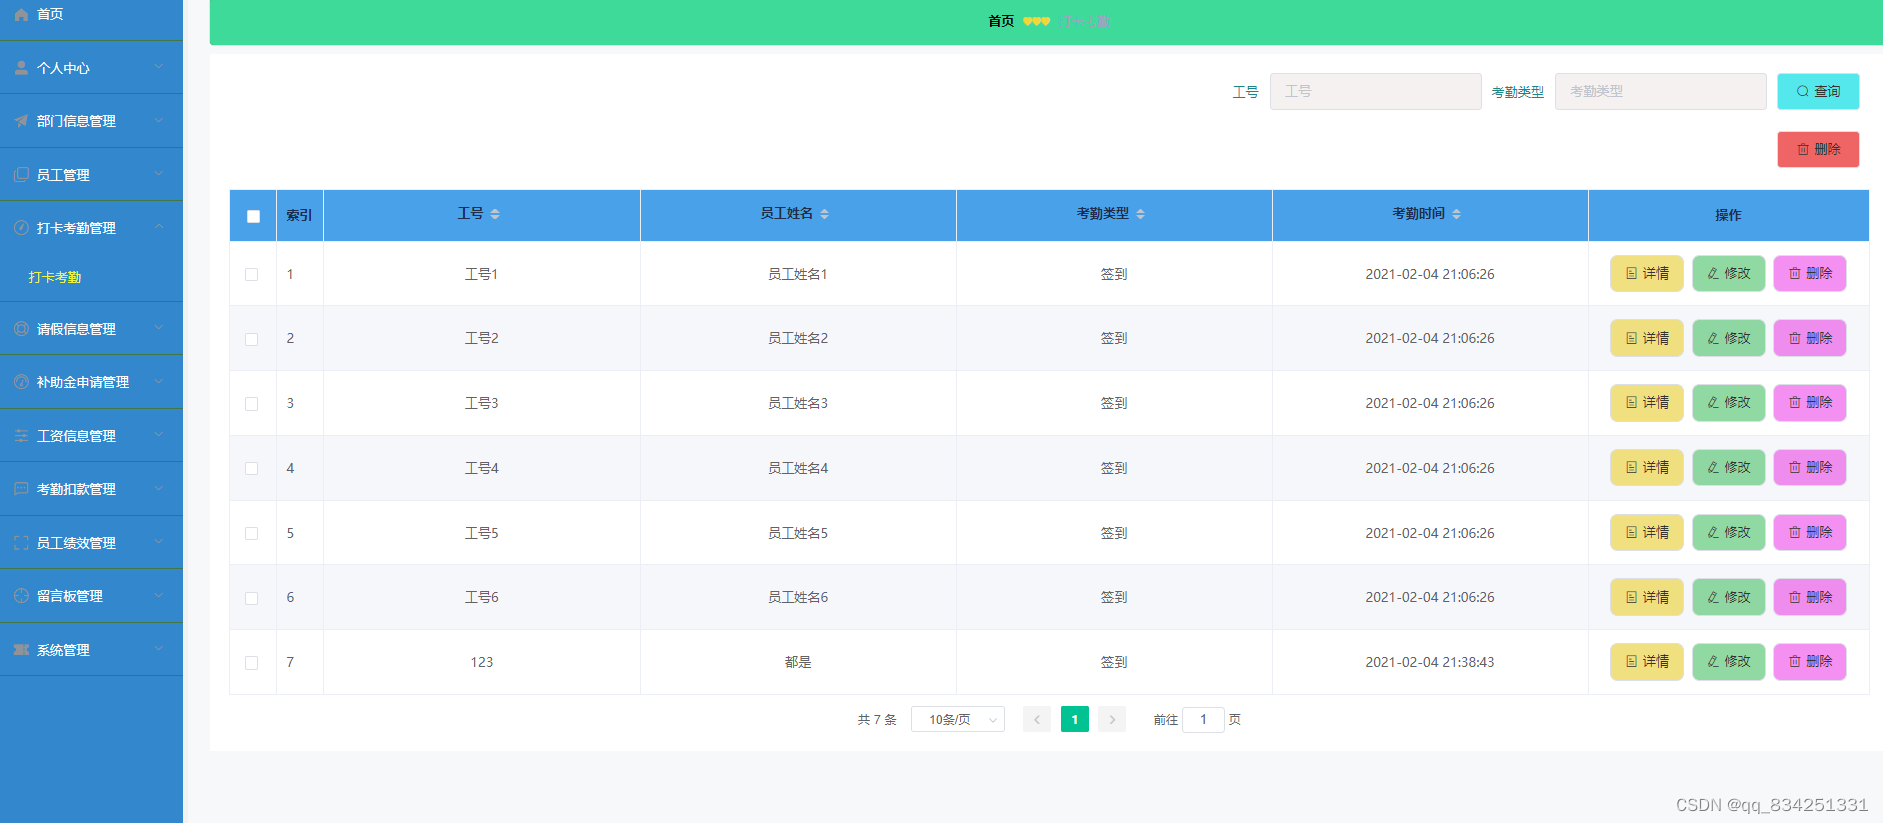This screenshot has height=823, width=1883.
Task: Open the 请假信息管理 menu
Action: click(91, 329)
